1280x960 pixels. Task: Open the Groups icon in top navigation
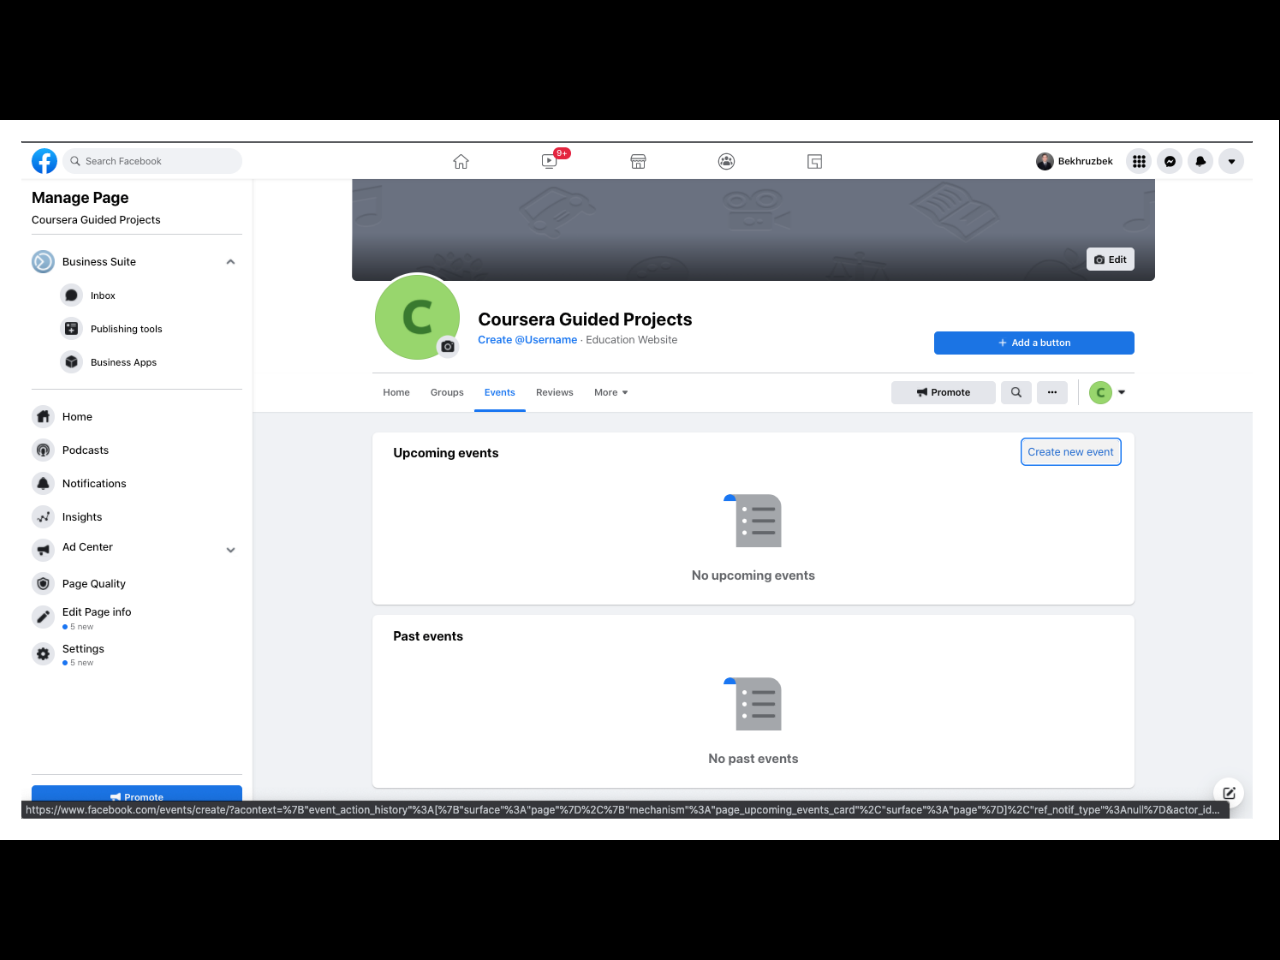pyautogui.click(x=727, y=161)
